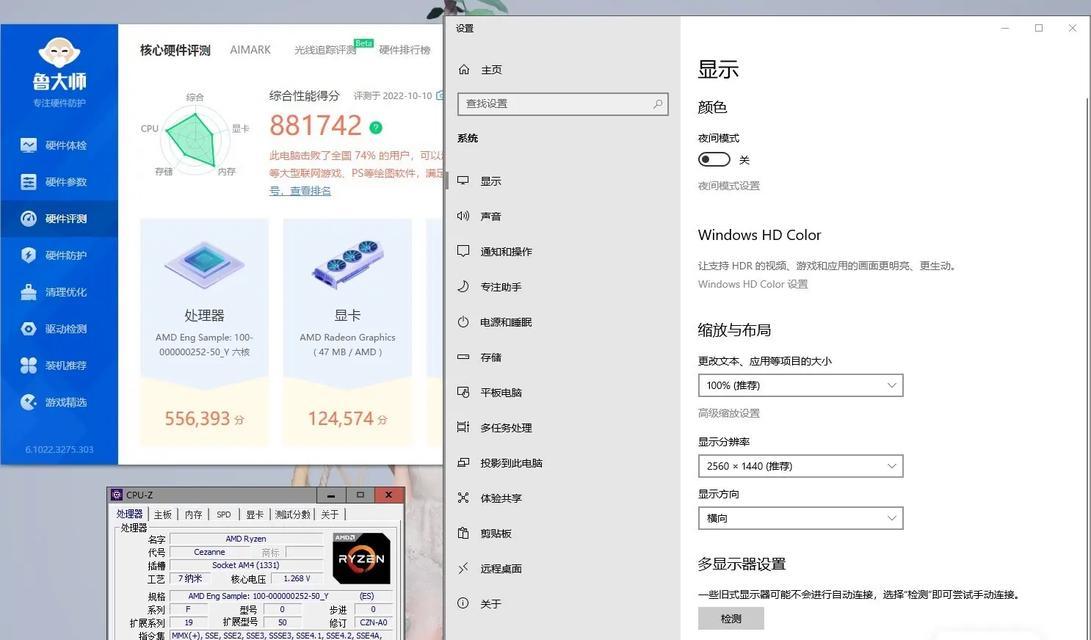Select SPD tab in CPU-Z
The width and height of the screenshot is (1091, 640).
coord(223,515)
